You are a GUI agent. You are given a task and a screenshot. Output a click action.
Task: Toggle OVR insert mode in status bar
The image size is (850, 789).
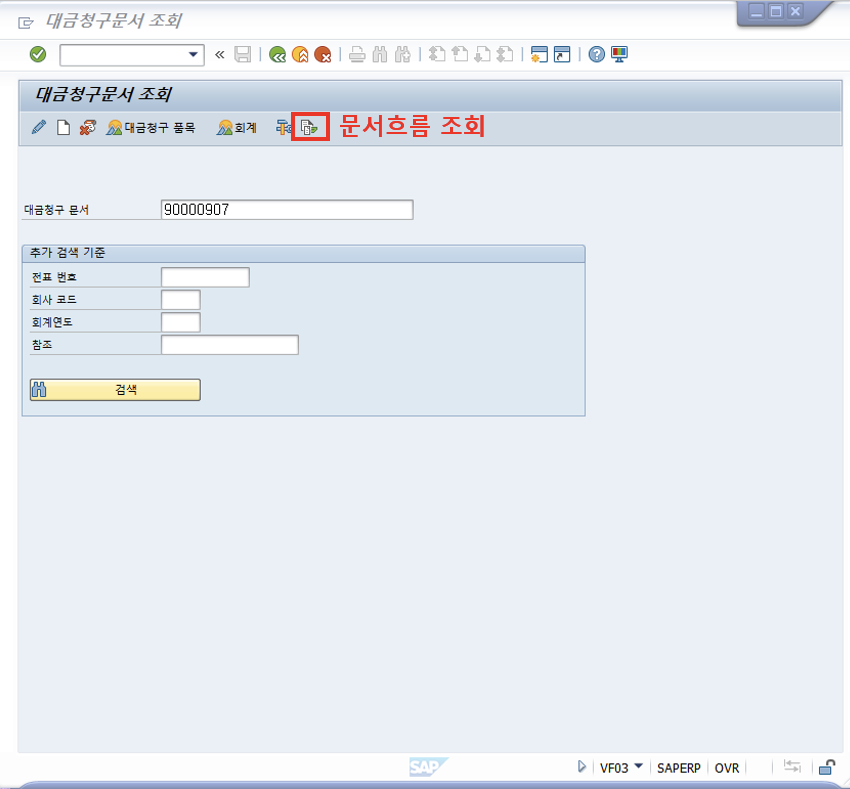click(726, 768)
